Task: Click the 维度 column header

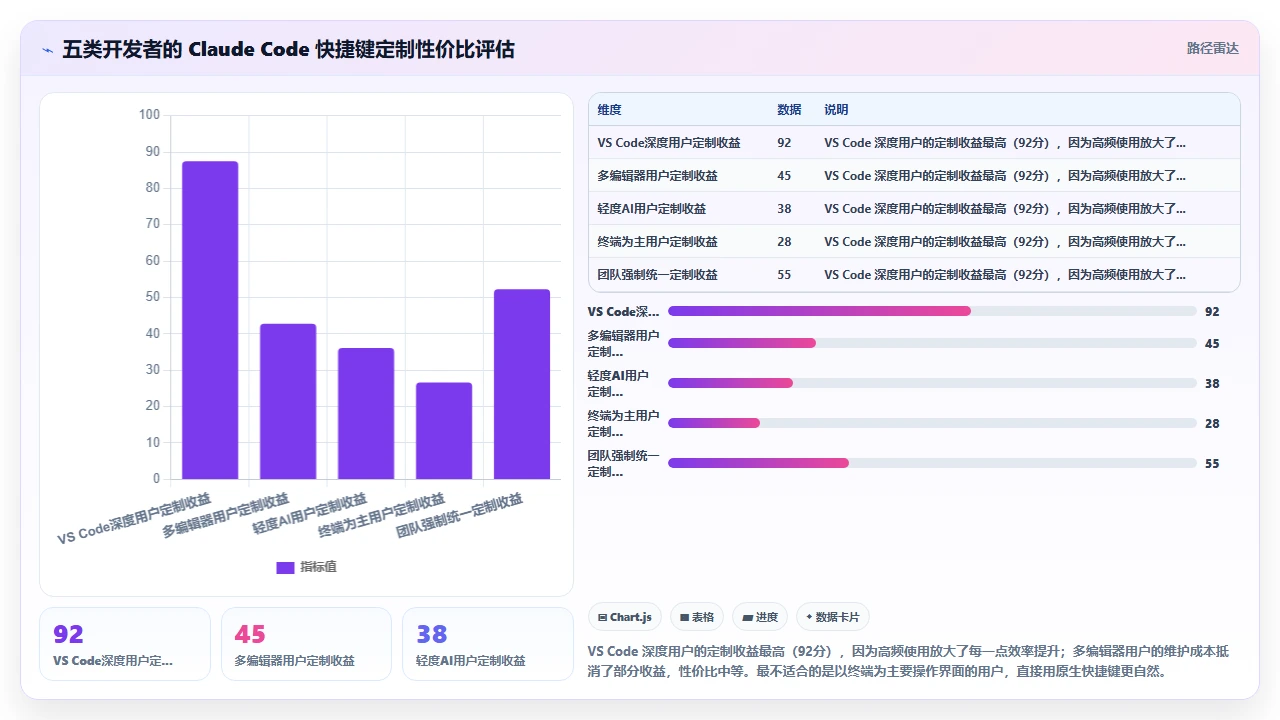Action: [609, 110]
